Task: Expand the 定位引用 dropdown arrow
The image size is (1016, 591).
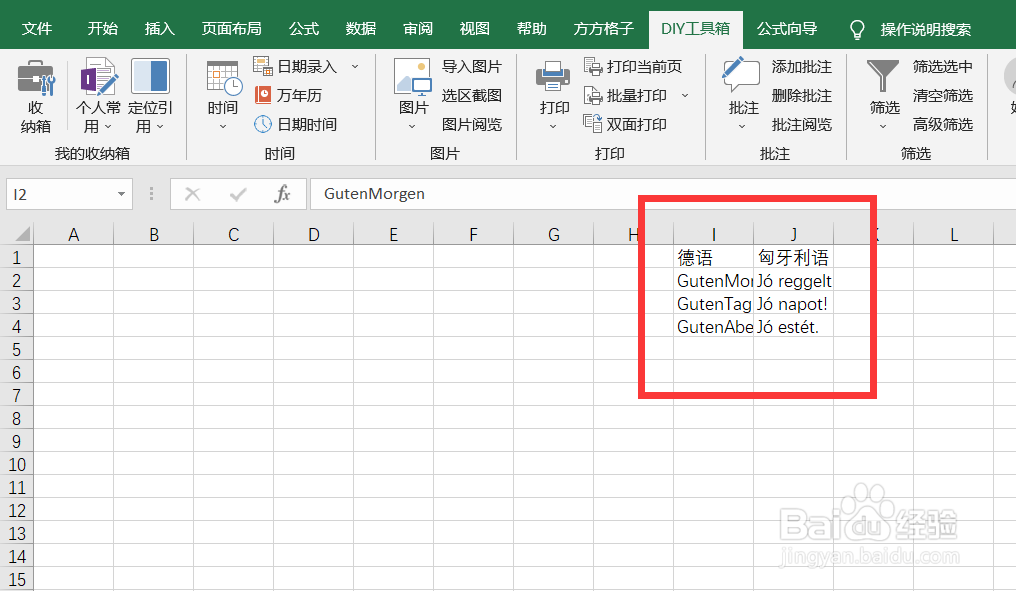Action: pyautogui.click(x=160, y=127)
